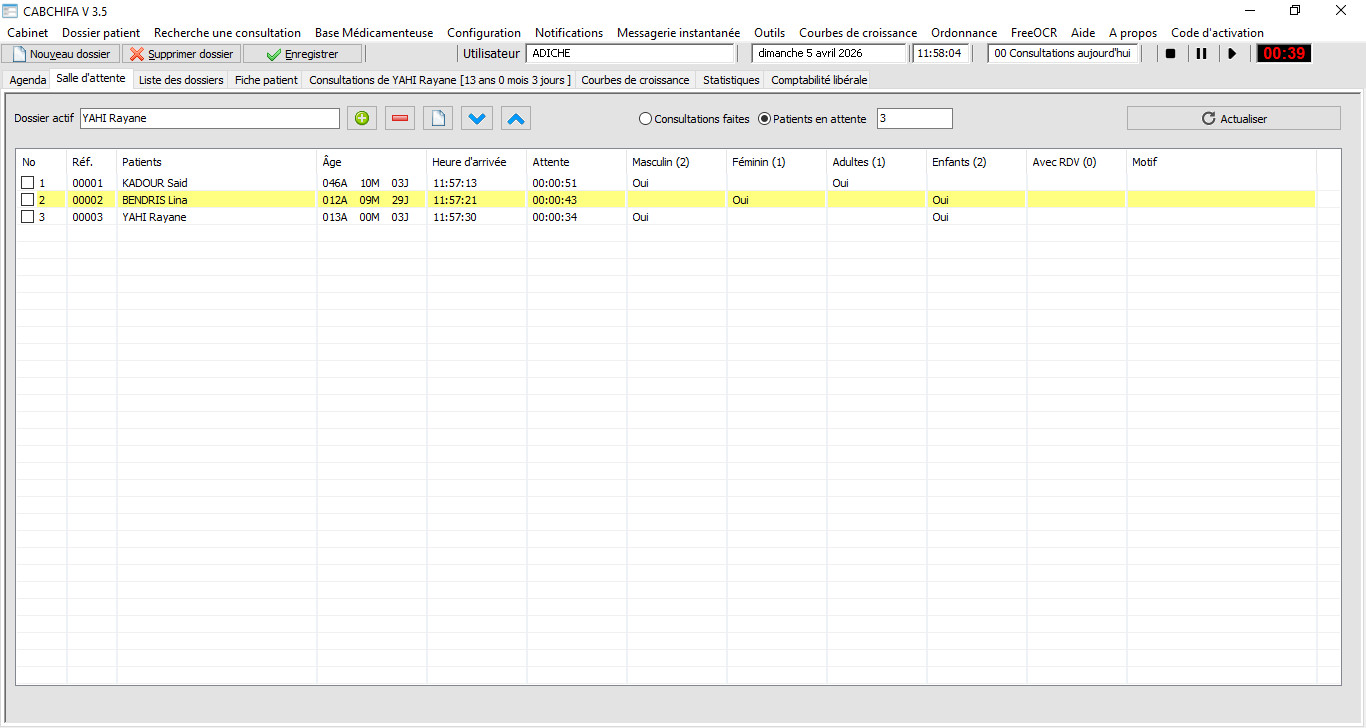
Task: Click the blank document icon beside Dossier actif
Action: (438, 119)
